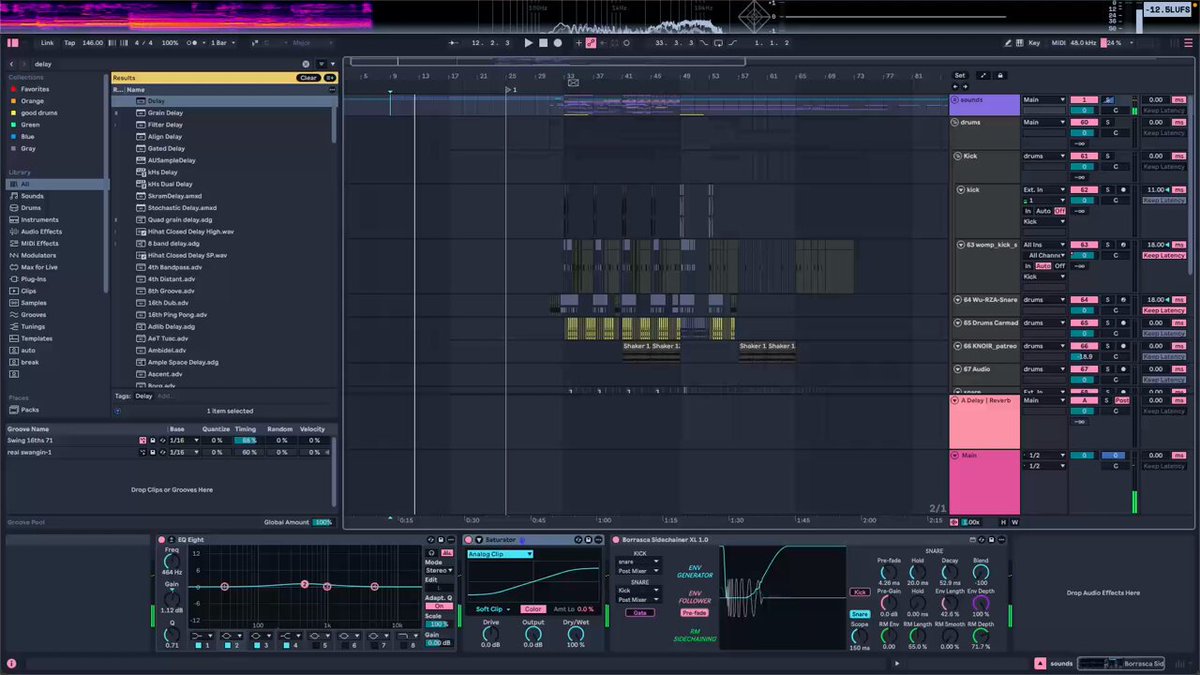1200x675 pixels.
Task: Click the Stop transport button
Action: click(543, 43)
